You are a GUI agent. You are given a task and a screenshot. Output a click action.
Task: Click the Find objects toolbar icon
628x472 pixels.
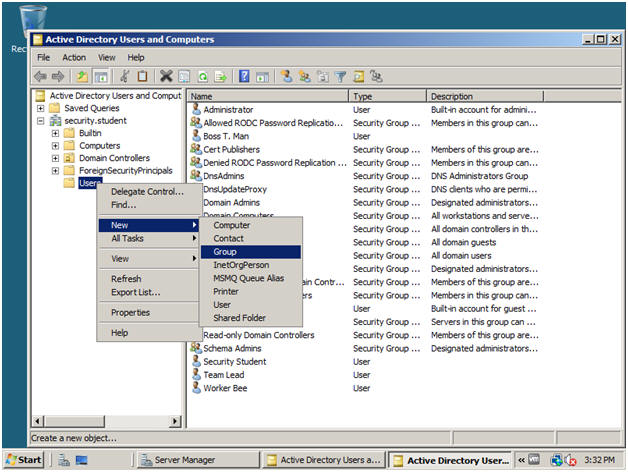358,76
